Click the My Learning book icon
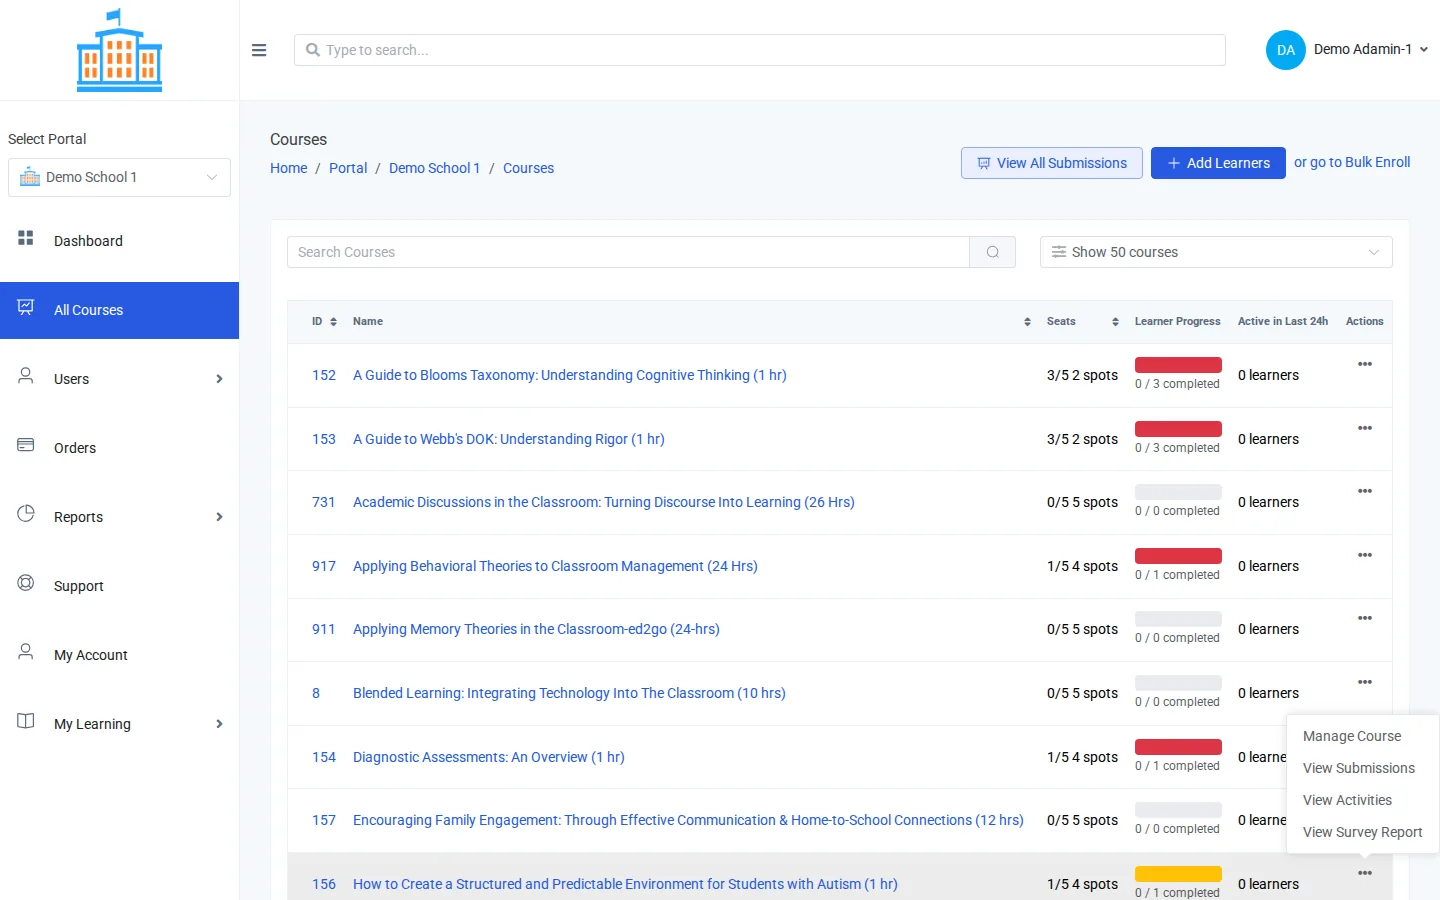This screenshot has height=900, width=1440. pos(26,721)
